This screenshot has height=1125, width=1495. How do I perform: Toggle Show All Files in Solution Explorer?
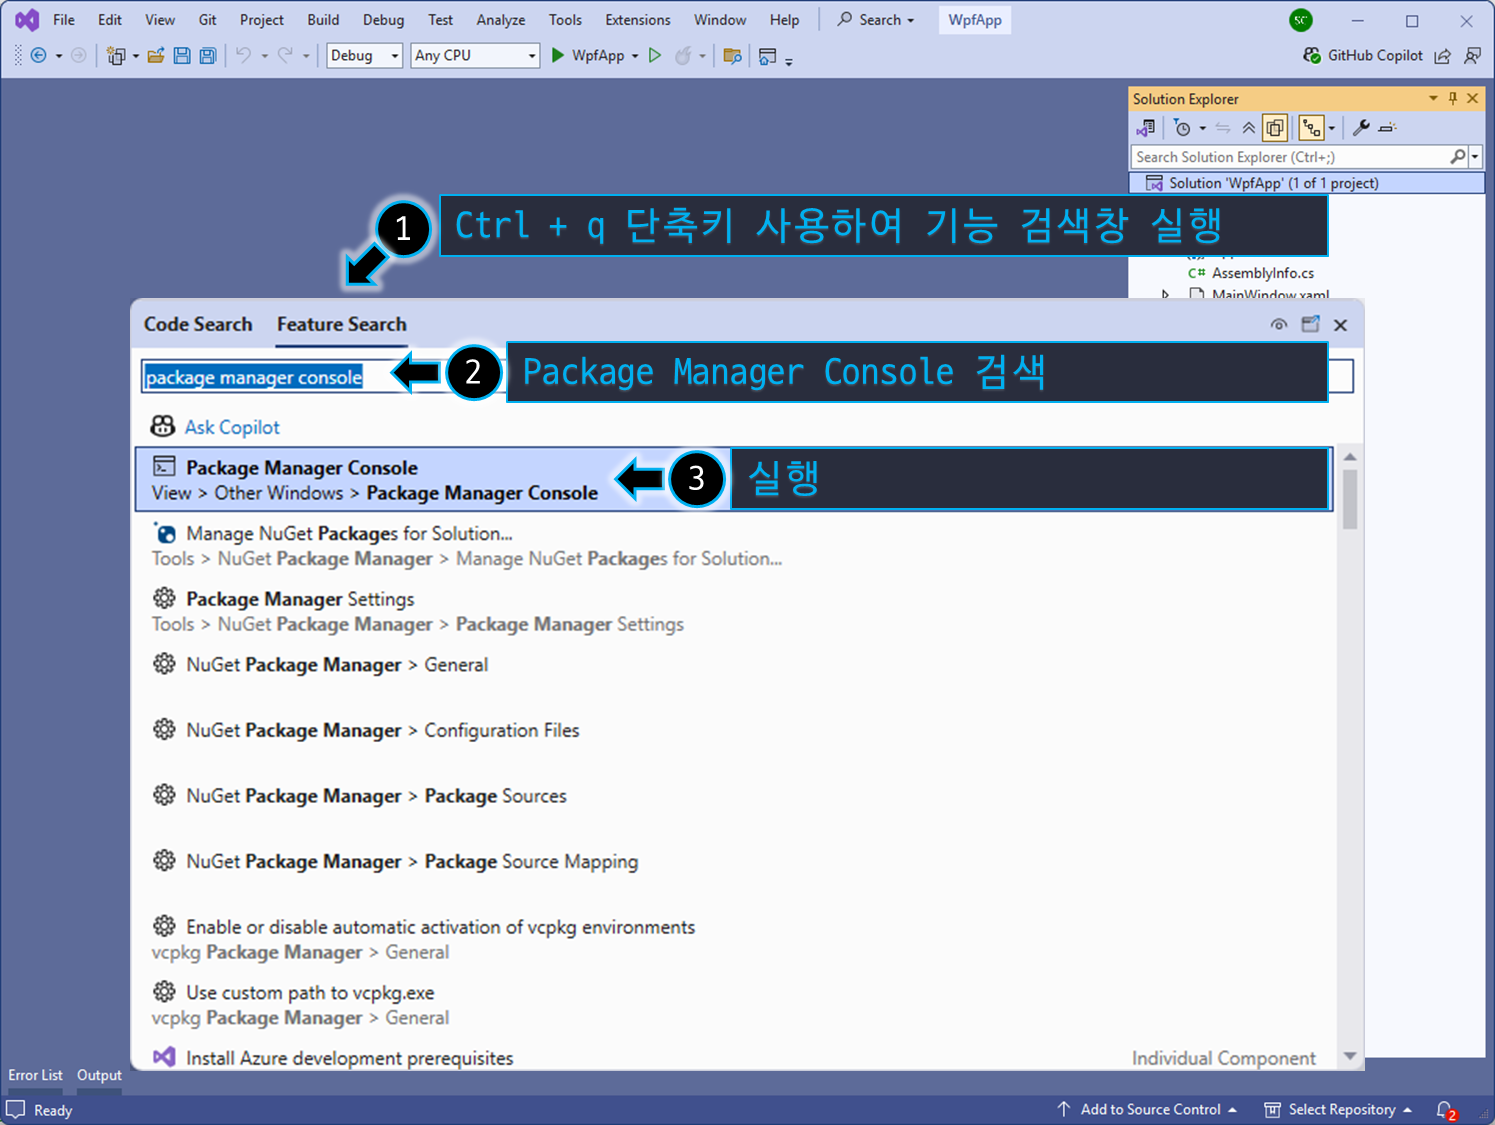(x=1275, y=128)
